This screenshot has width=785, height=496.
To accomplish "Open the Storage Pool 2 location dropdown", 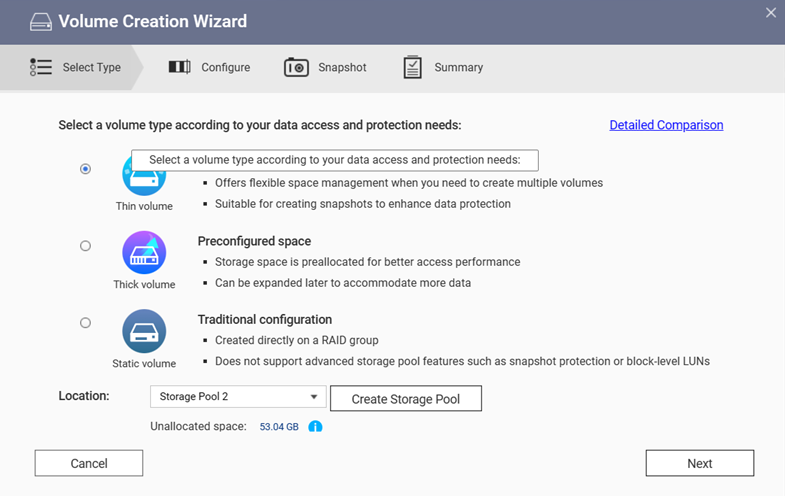I will [238, 397].
